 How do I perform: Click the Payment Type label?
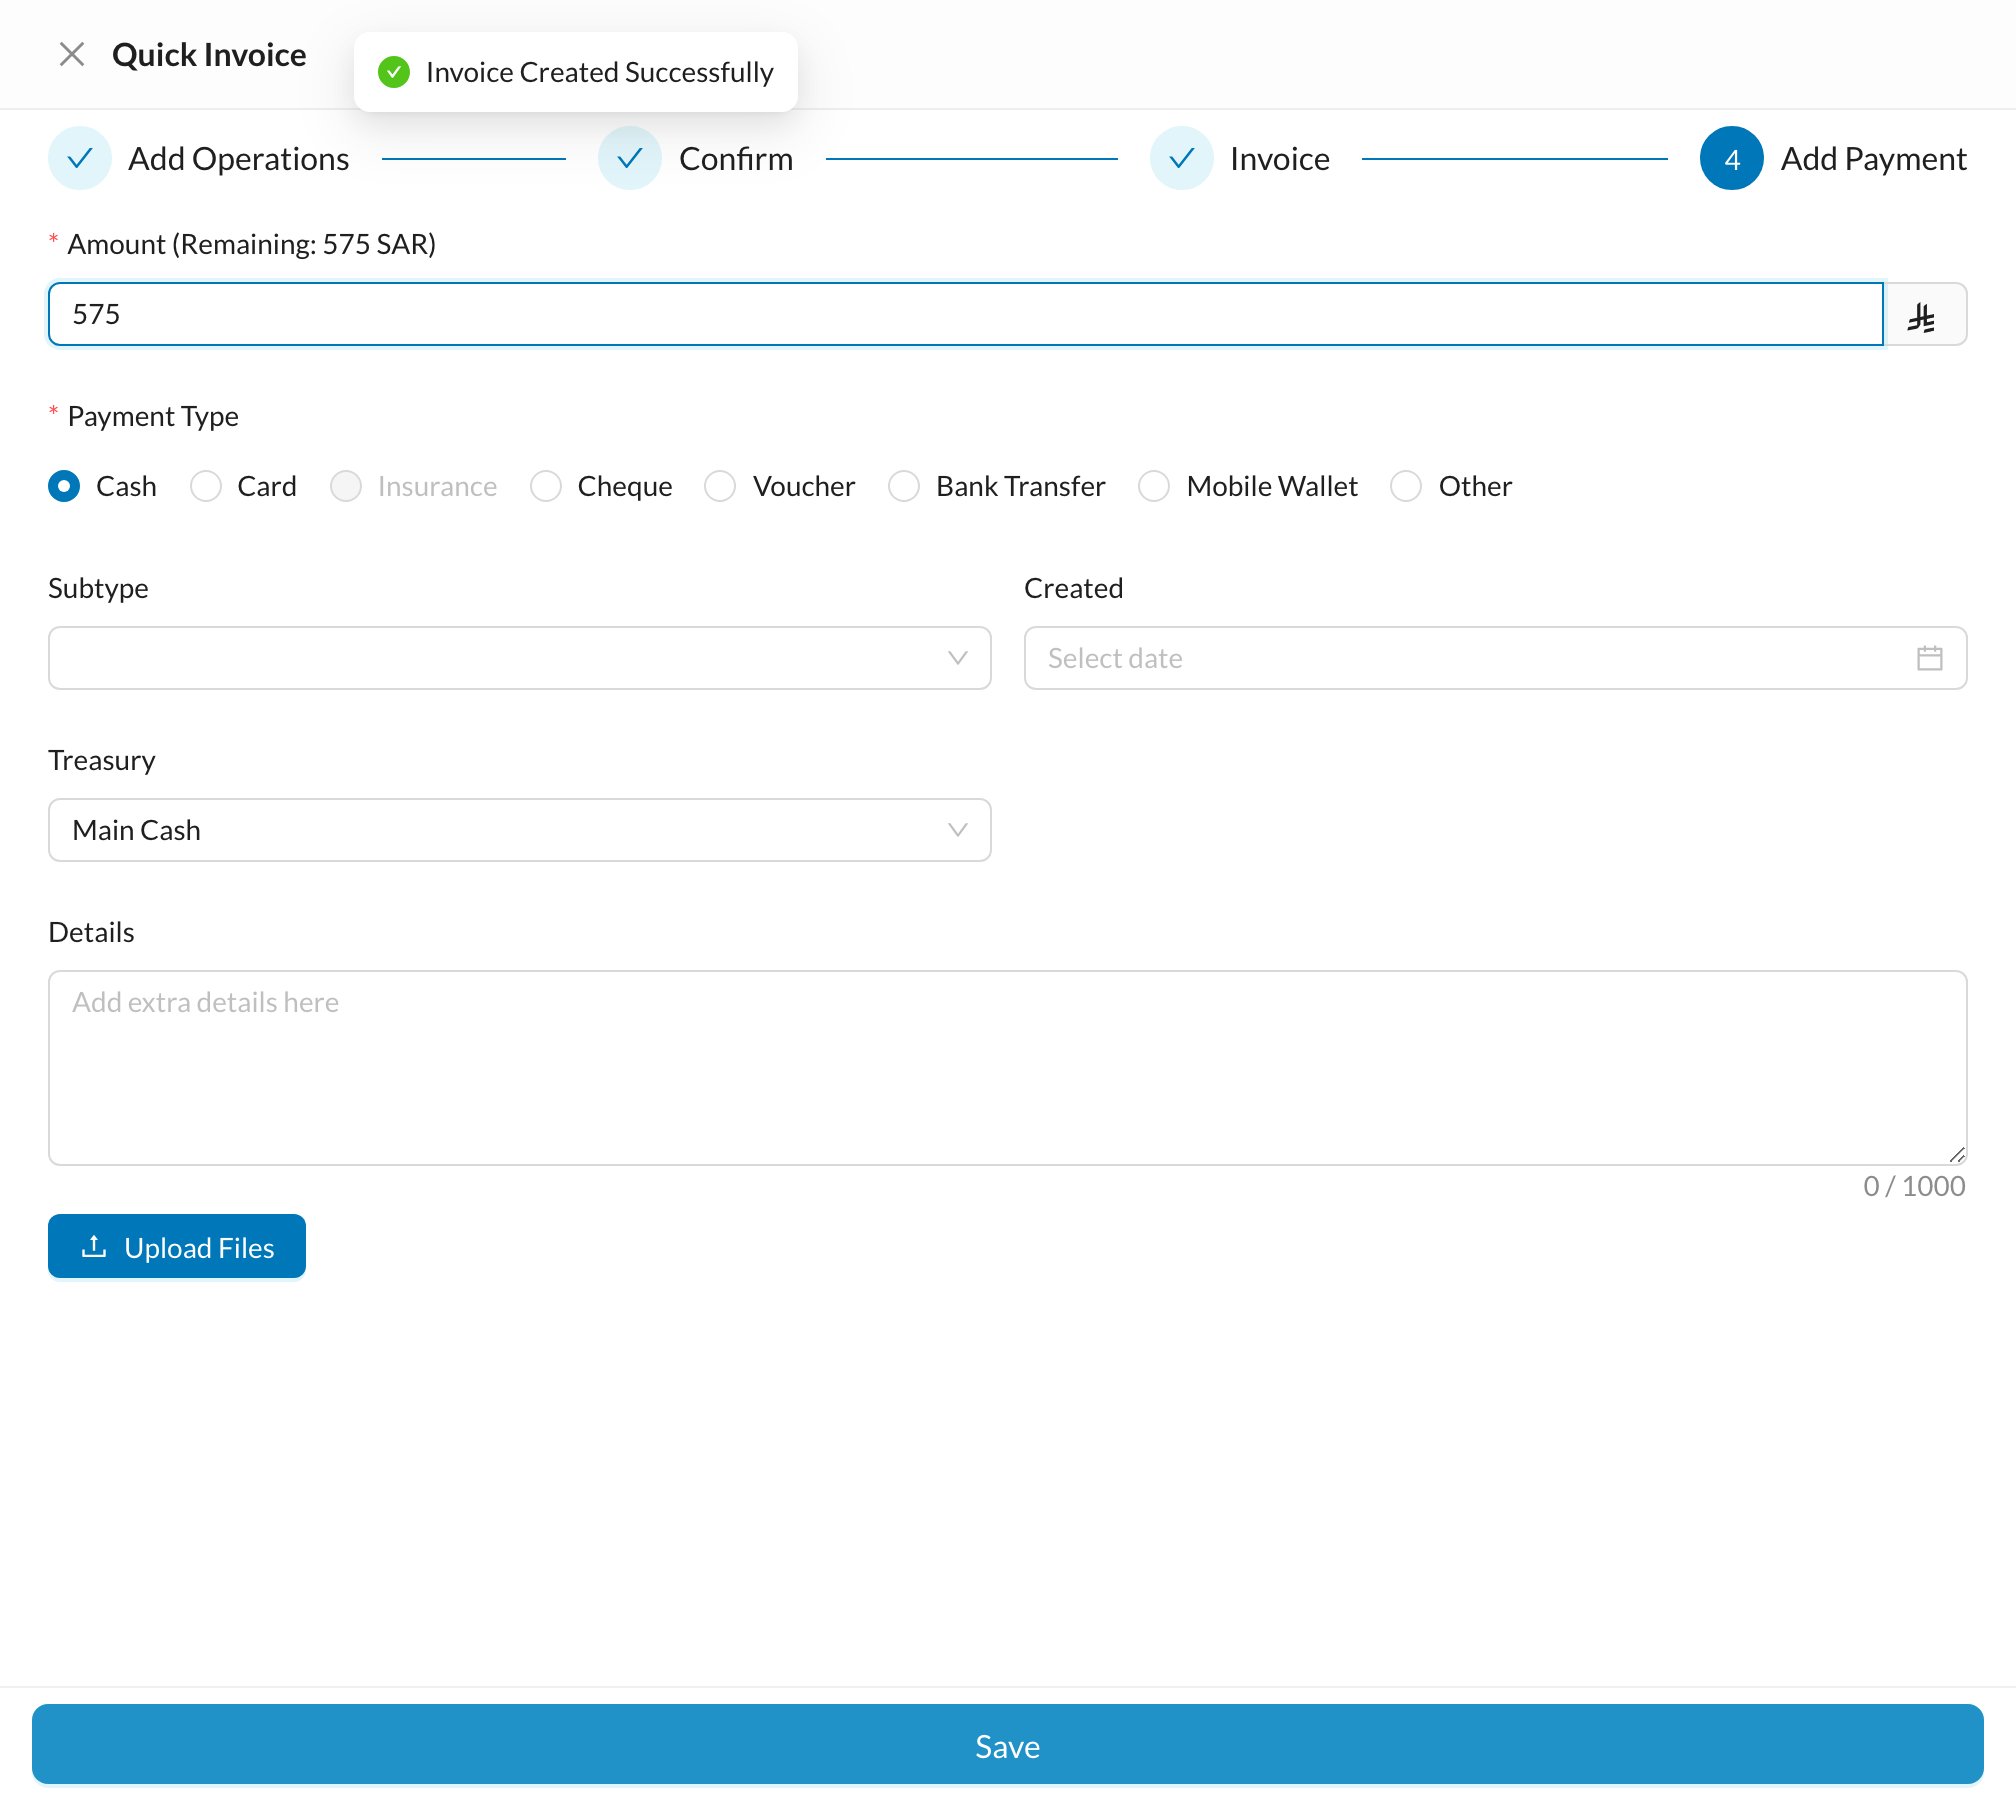[153, 416]
